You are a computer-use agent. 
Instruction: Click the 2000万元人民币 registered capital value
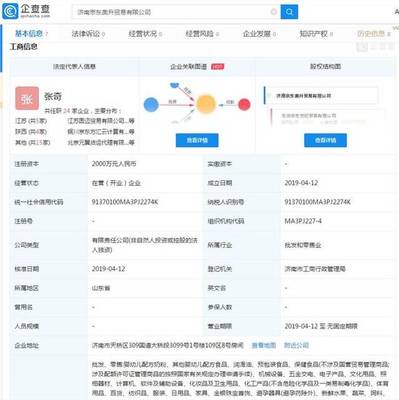(114, 164)
